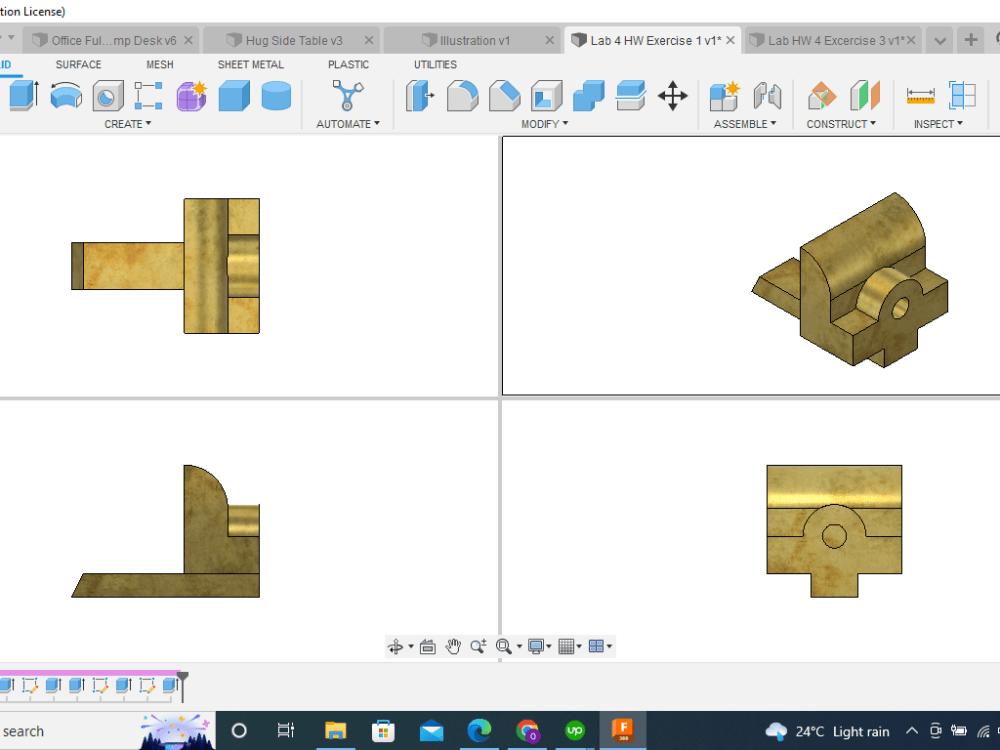This screenshot has width=1000, height=750.
Task: Close the Illustration v1 tab
Action: 550,40
